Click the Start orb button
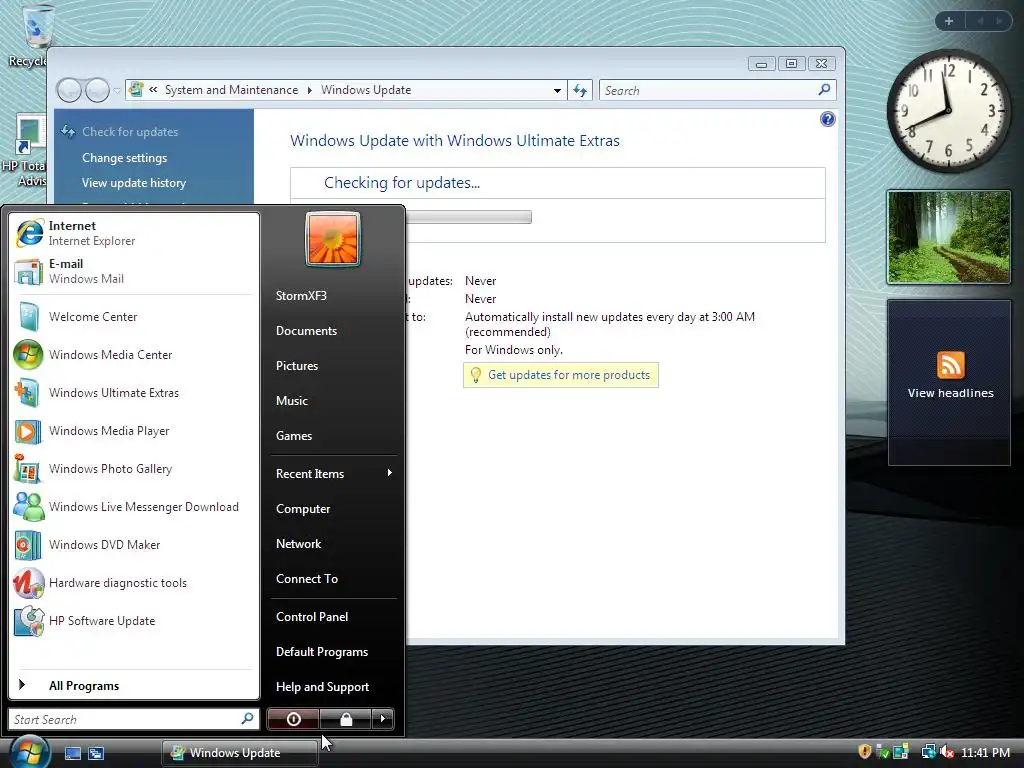 point(29,751)
